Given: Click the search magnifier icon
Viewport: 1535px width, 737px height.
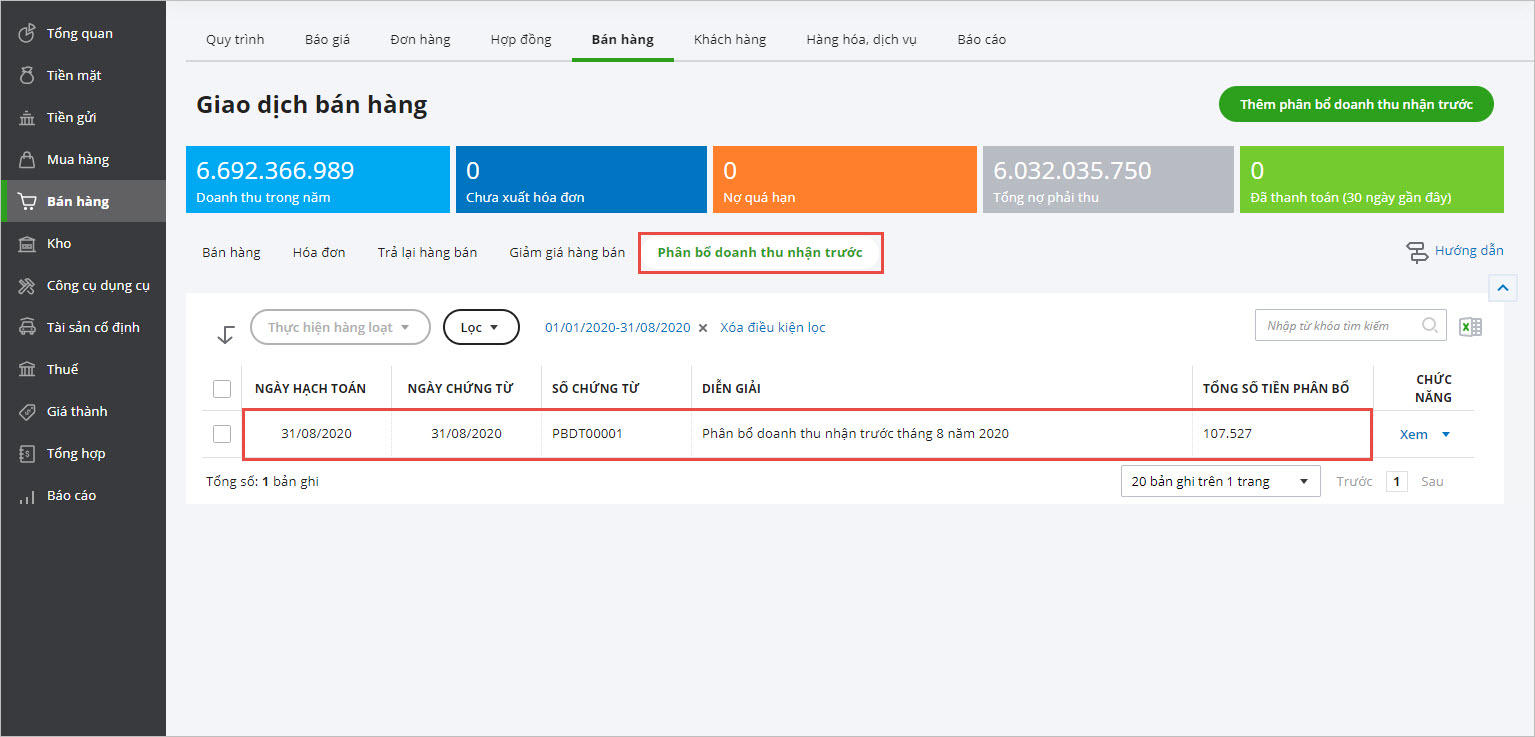Looking at the screenshot, I should [x=1430, y=325].
